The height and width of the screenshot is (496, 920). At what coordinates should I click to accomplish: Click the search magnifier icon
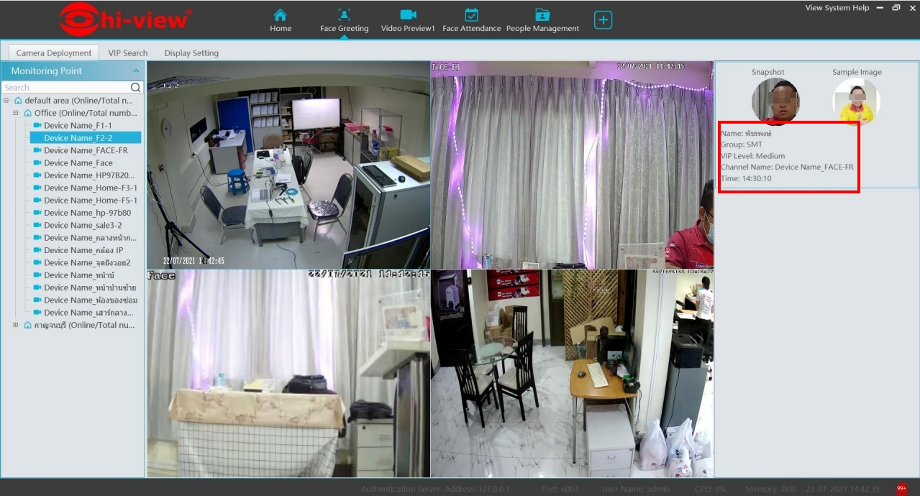click(x=136, y=88)
